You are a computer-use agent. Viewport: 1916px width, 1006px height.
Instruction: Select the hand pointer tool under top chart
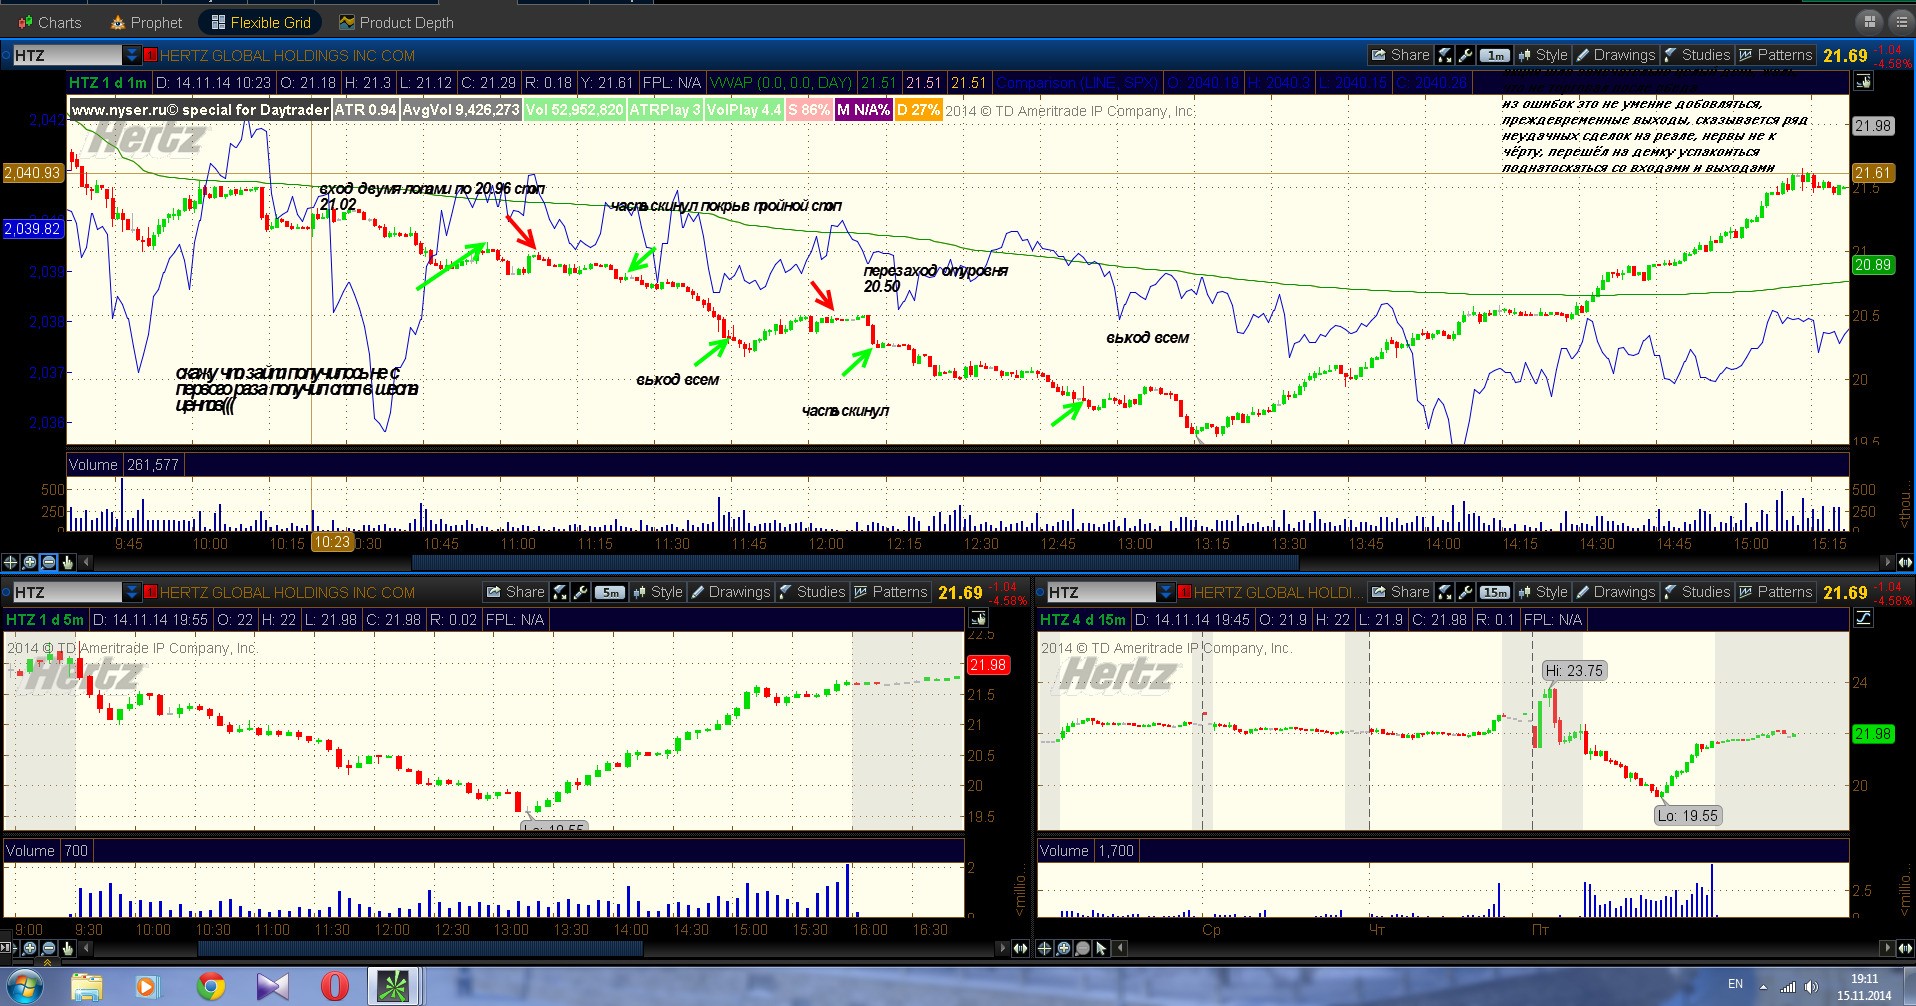[67, 562]
